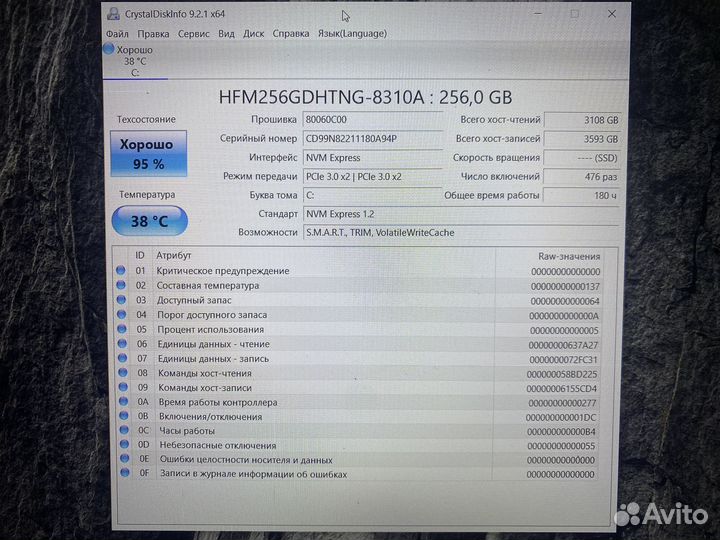Click the status dot for Единицы данных - запись
Viewport: 720px width, 540px height.
pyautogui.click(x=122, y=358)
